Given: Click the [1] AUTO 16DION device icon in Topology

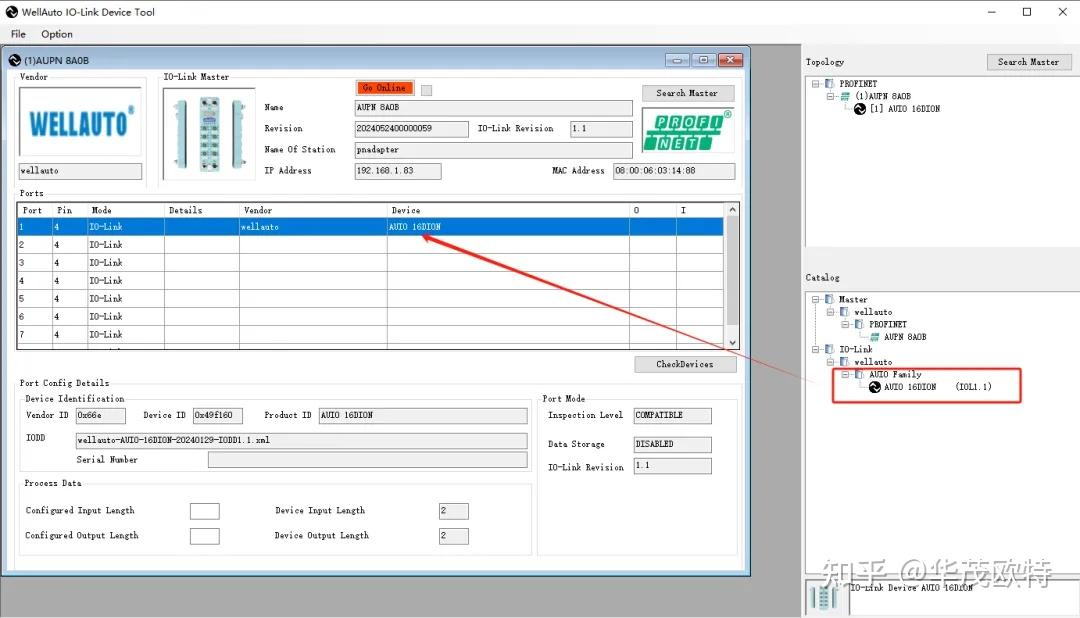Looking at the screenshot, I should (x=860, y=109).
